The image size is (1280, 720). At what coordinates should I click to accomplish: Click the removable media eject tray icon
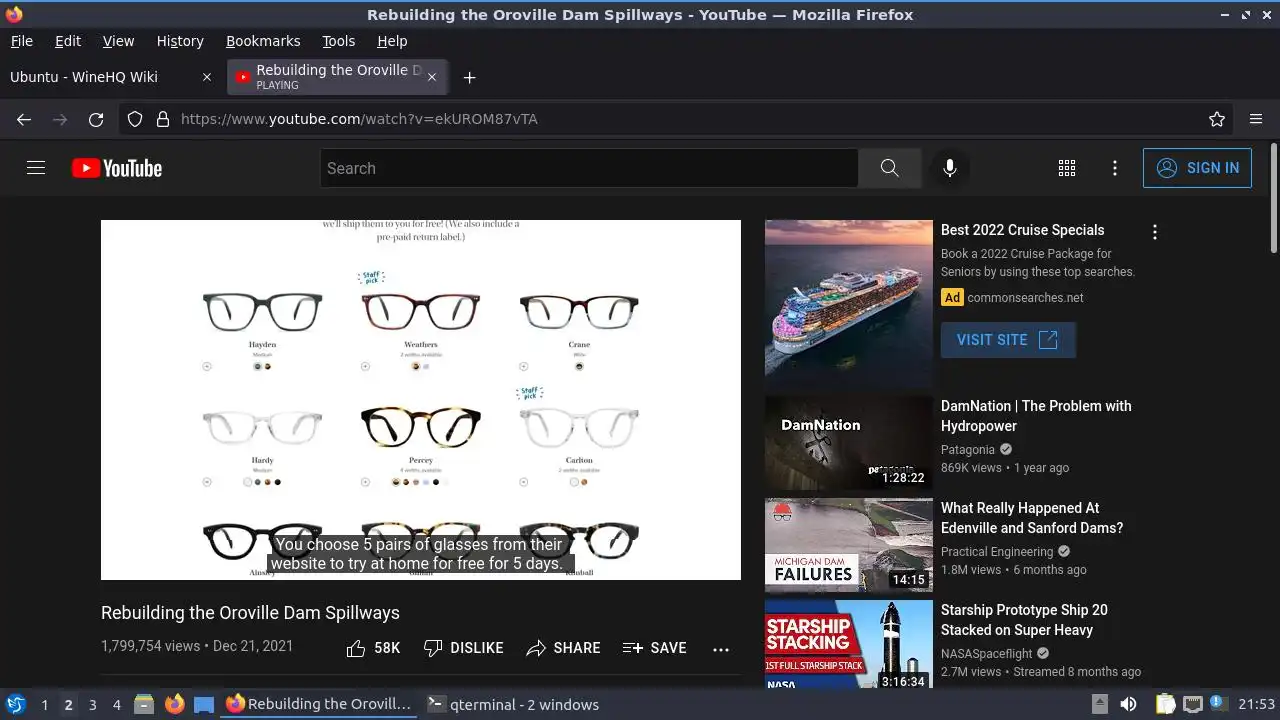pos(1099,704)
